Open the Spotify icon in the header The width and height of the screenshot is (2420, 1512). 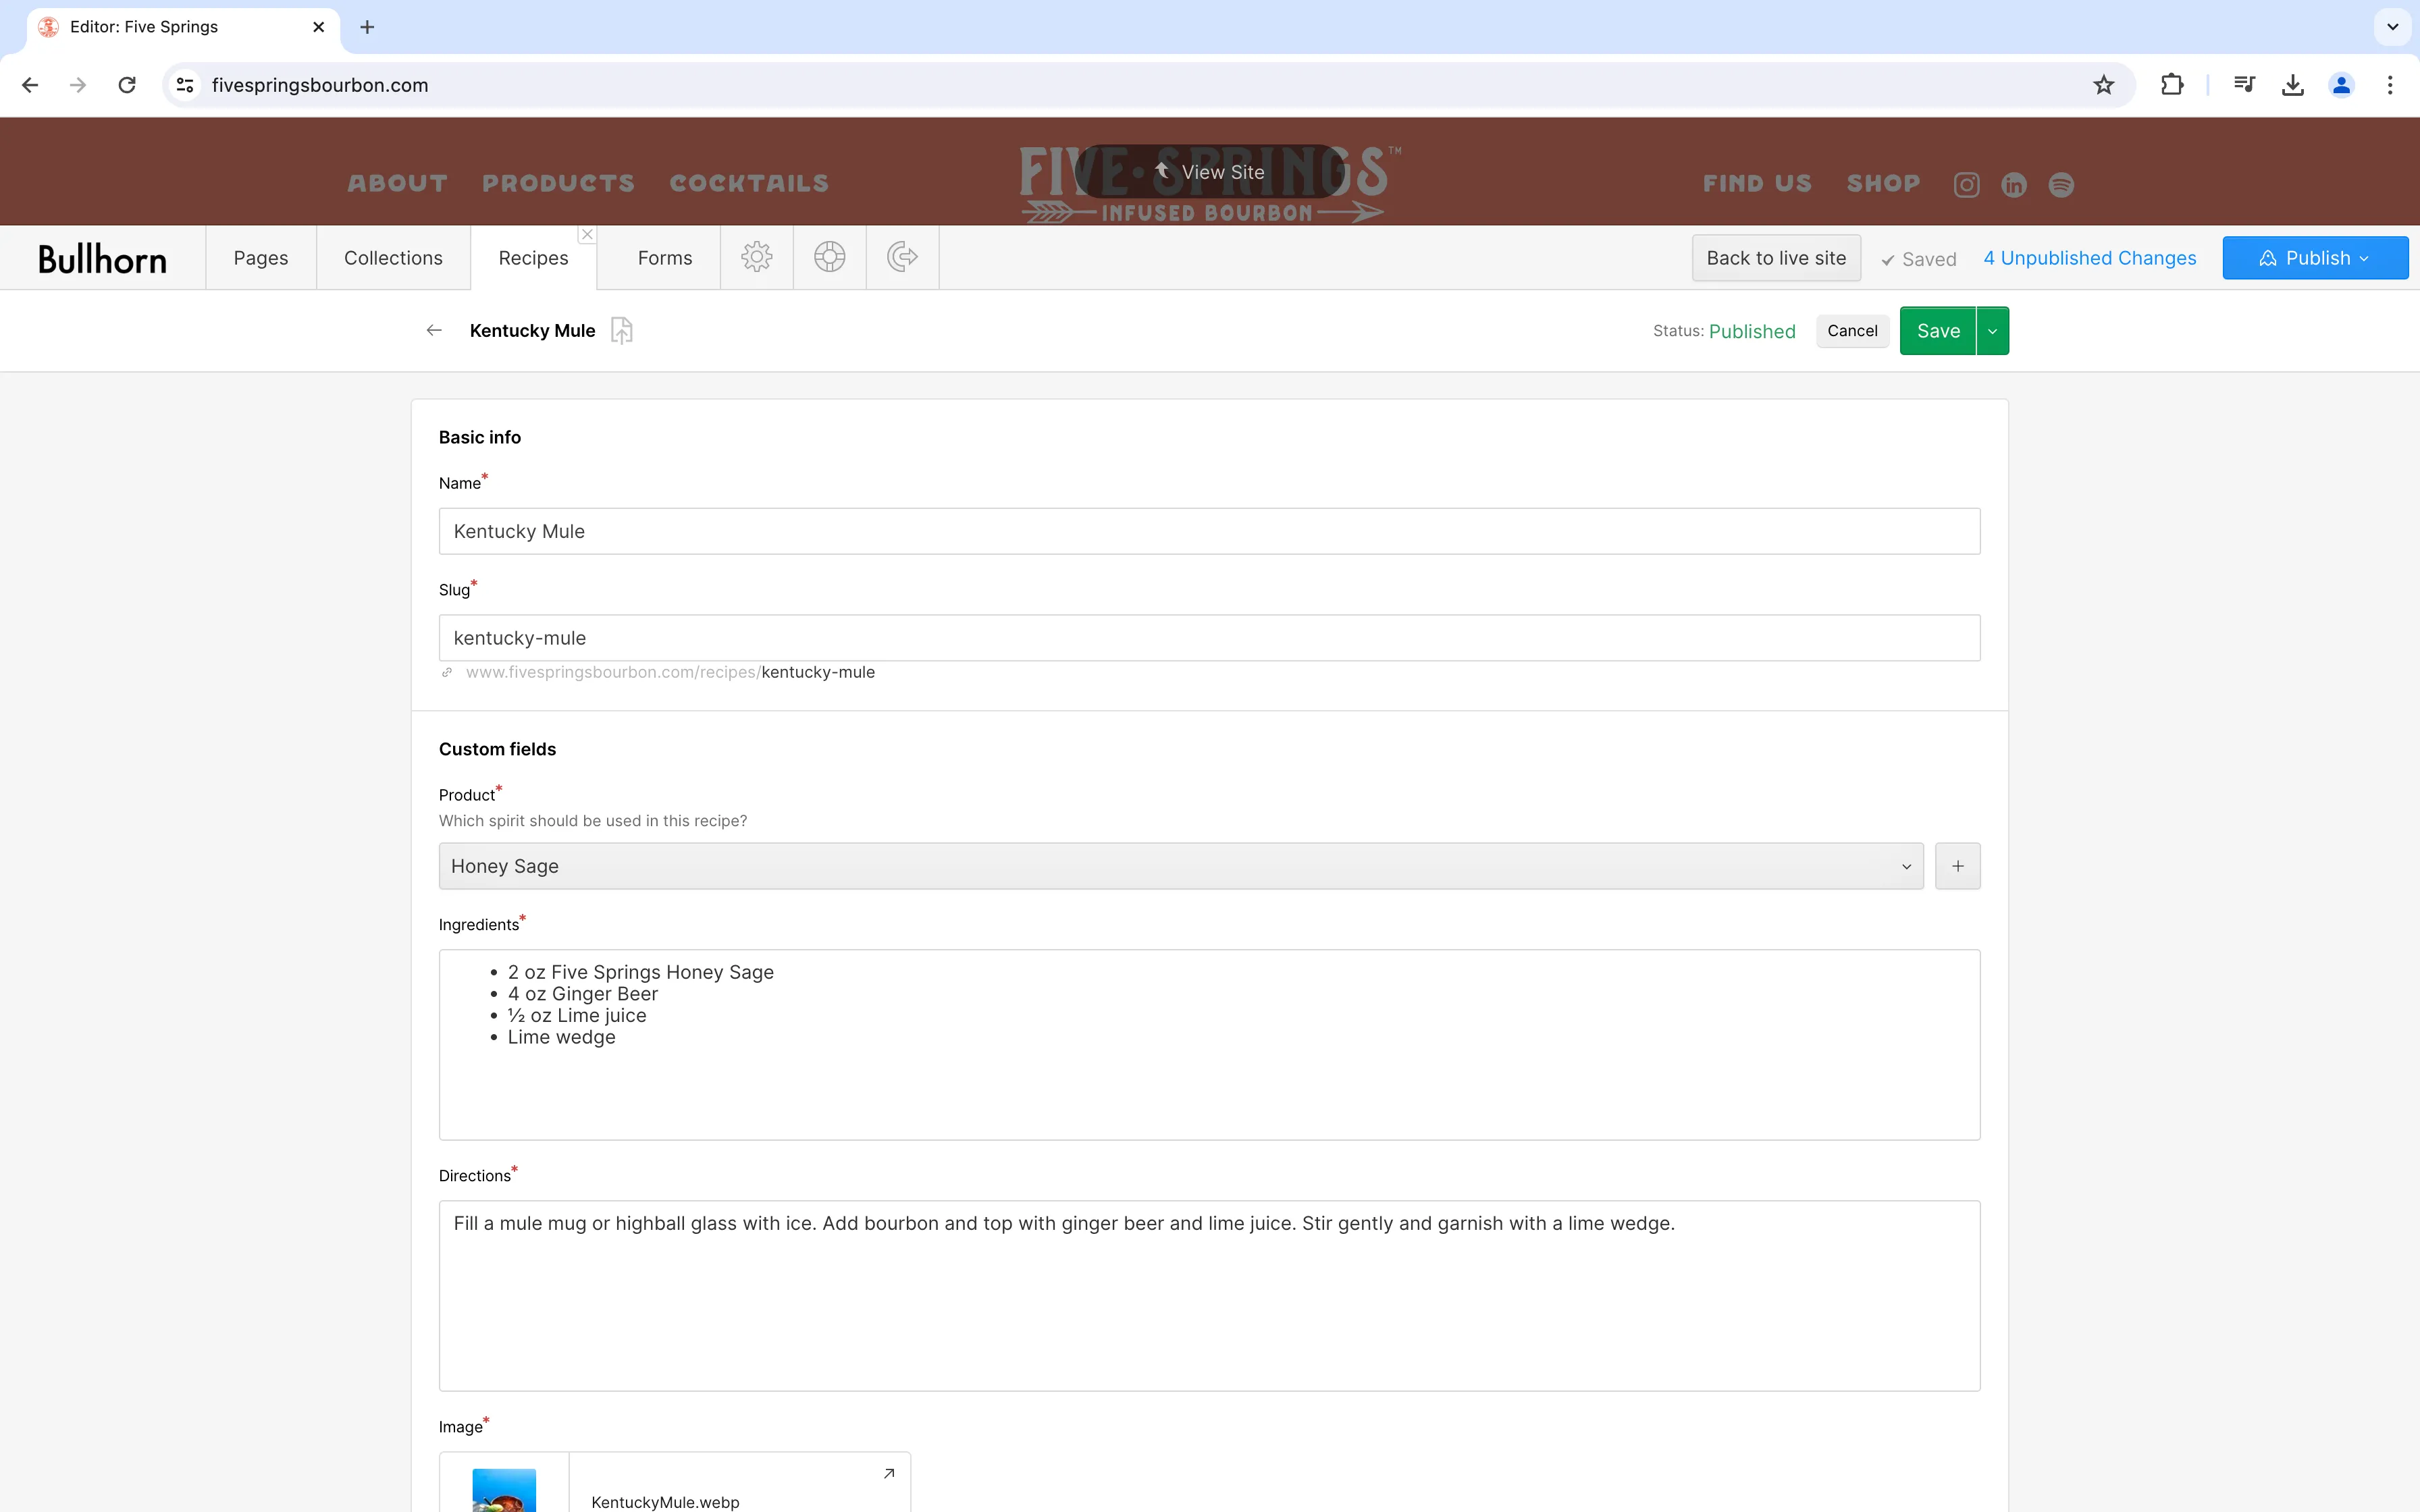pos(2061,184)
